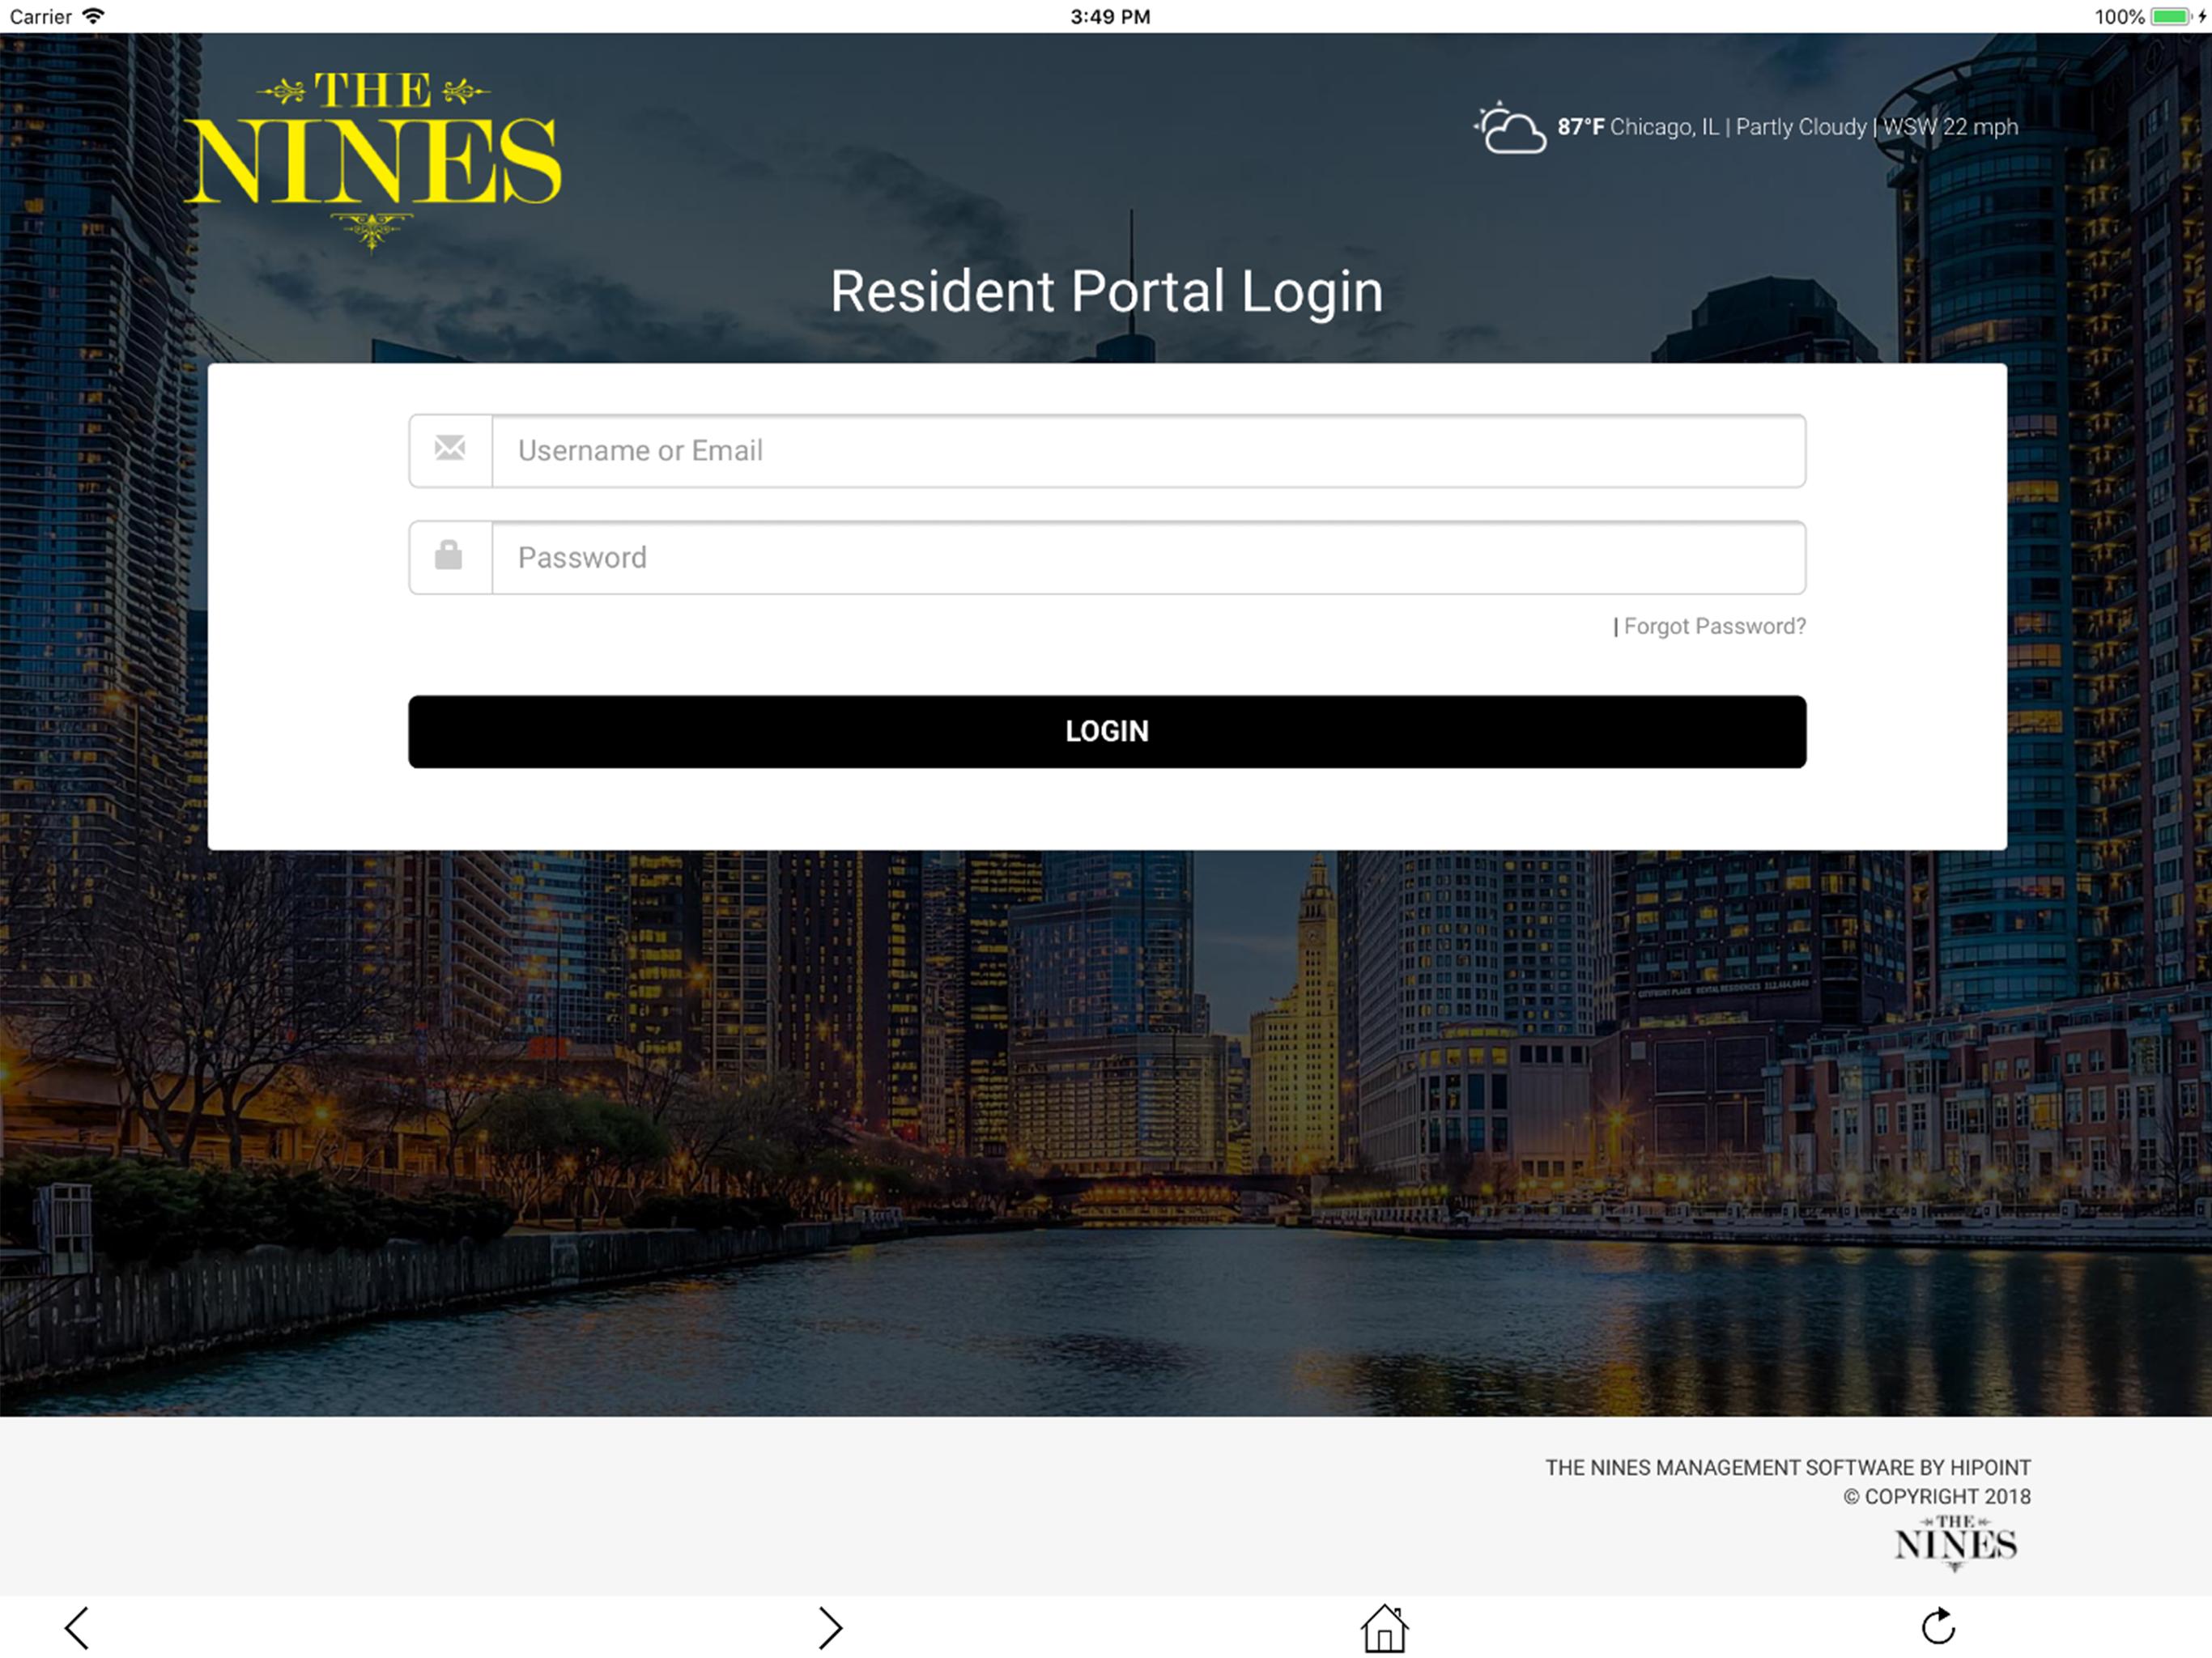Reload page with the refresh icon

(x=1938, y=1626)
